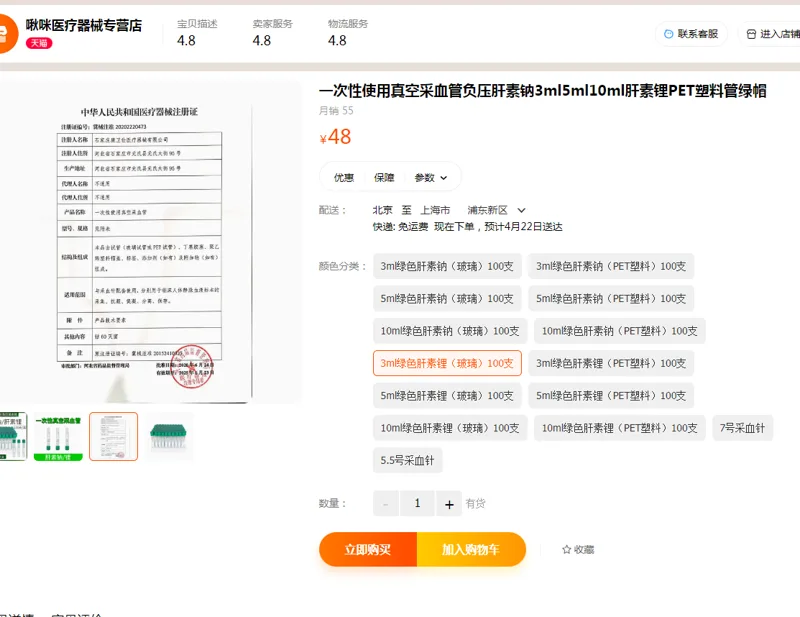Image resolution: width=800 pixels, height=617 pixels.
Task: Click the main certificate product image
Action: click(x=150, y=242)
